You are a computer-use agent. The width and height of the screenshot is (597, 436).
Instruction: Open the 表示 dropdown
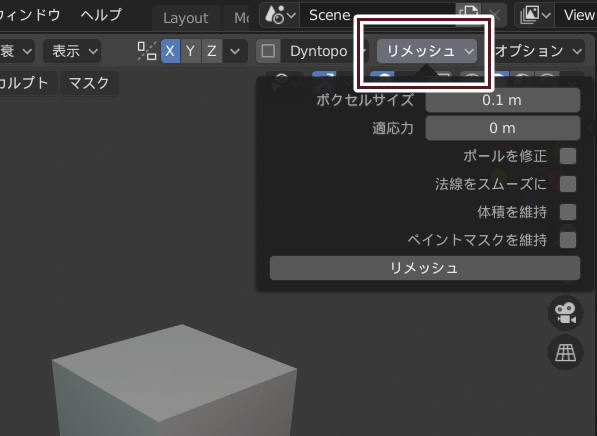pyautogui.click(x=72, y=51)
